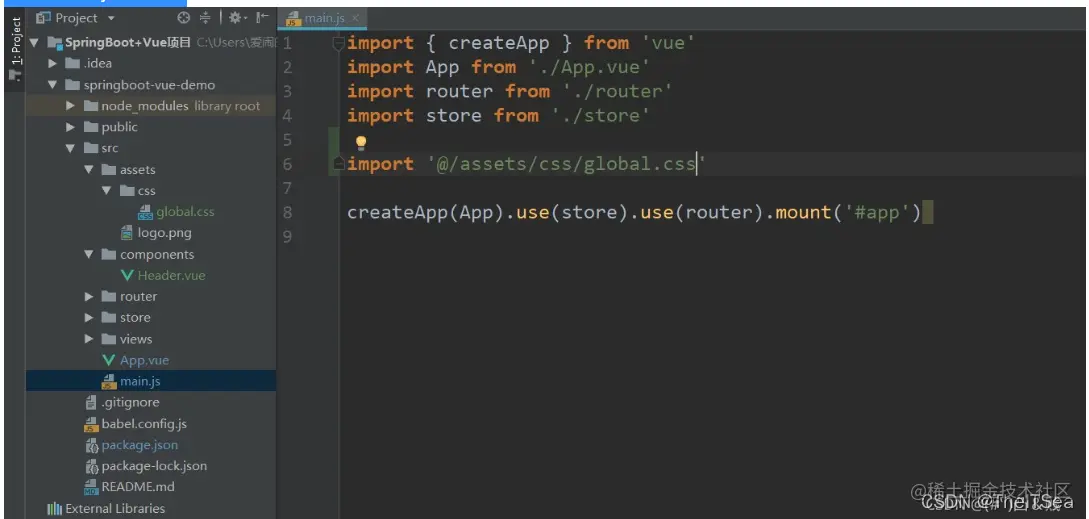Image resolution: width=1089 pixels, height=519 pixels.
Task: Open README.md file
Action: pos(138,487)
